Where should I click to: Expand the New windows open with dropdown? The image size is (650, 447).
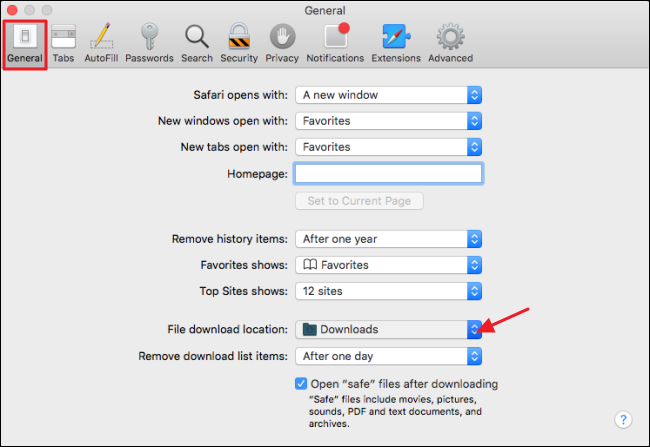pyautogui.click(x=388, y=121)
